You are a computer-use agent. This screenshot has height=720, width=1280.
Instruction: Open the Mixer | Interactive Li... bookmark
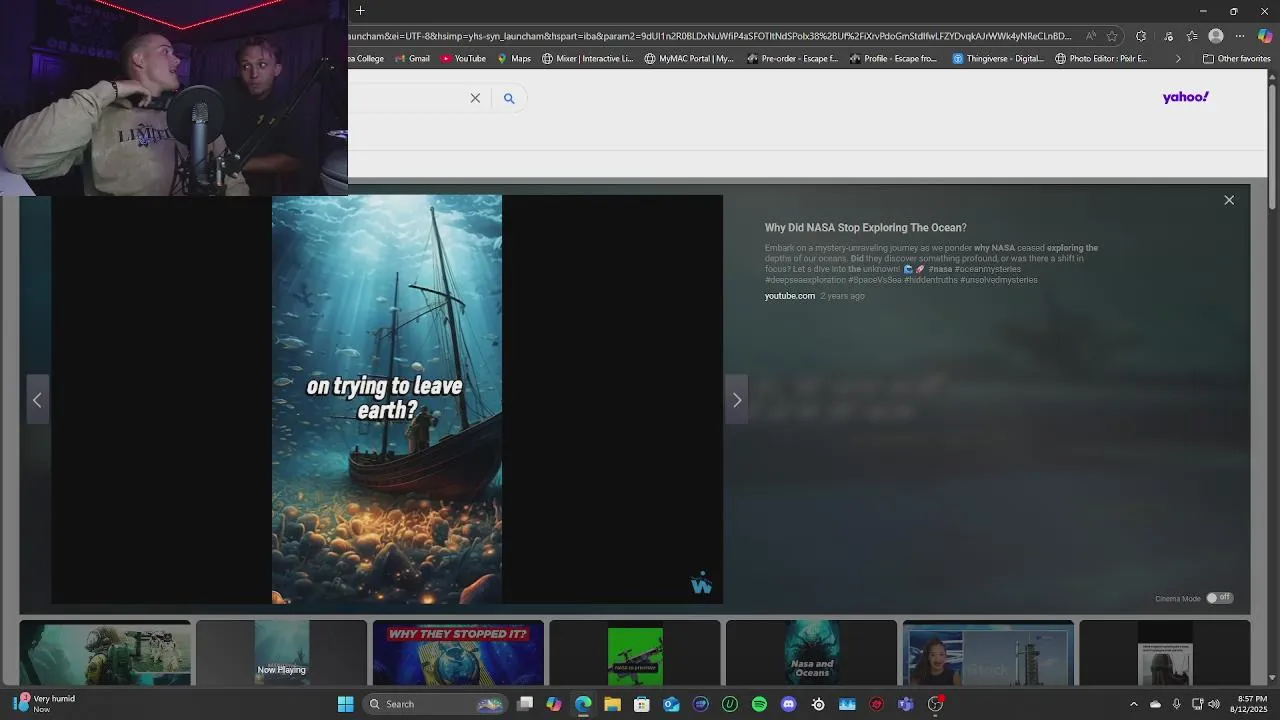pyautogui.click(x=588, y=59)
